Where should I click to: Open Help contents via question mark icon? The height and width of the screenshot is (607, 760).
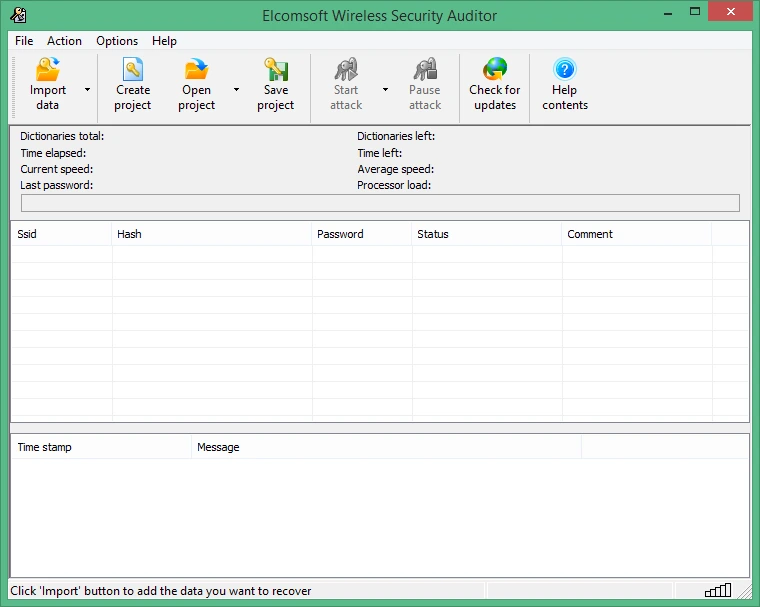pos(565,69)
